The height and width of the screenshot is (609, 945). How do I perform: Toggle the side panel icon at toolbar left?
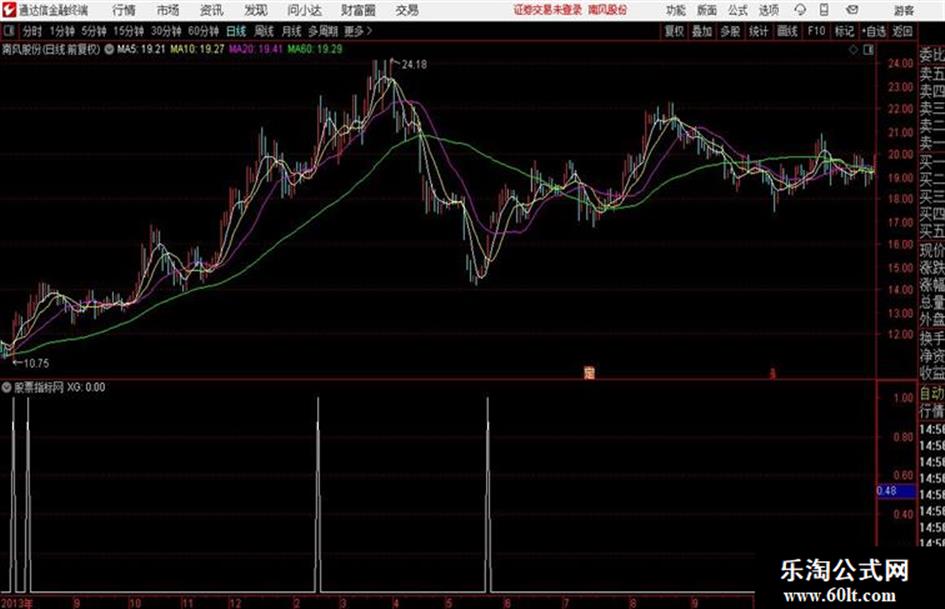[x=8, y=31]
